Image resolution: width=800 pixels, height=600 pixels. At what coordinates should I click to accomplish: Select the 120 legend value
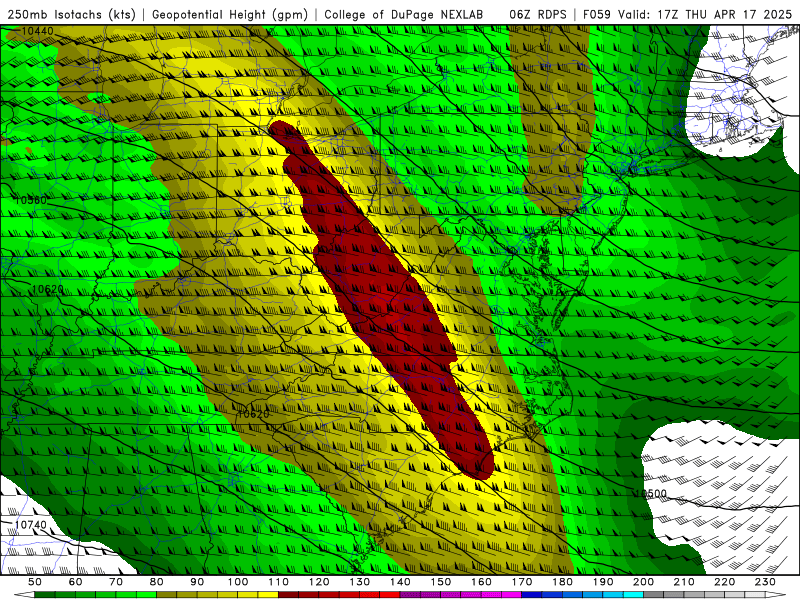(x=319, y=582)
